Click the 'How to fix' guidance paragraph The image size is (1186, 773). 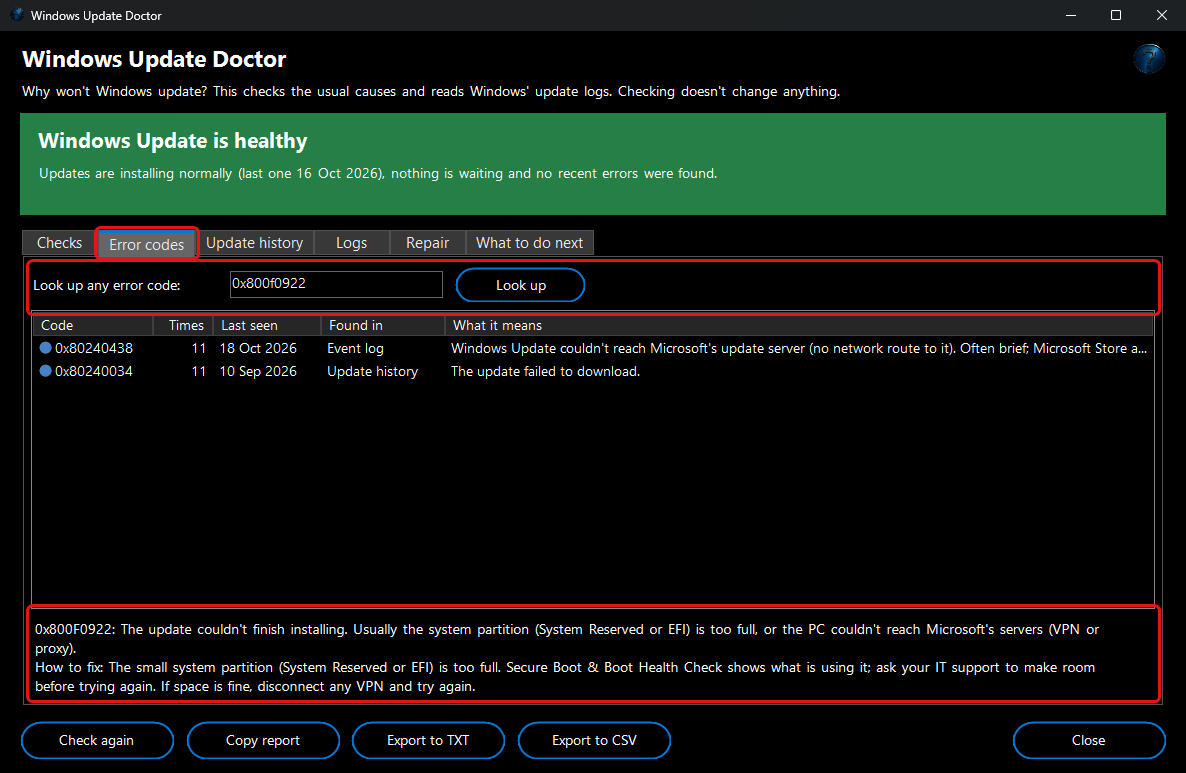point(565,677)
